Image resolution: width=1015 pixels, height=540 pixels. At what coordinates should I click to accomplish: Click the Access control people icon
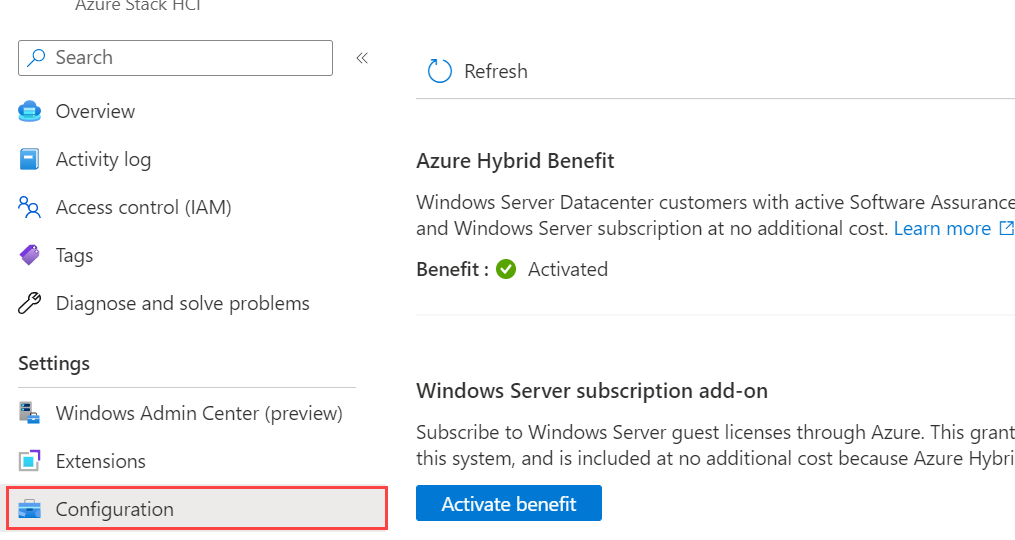(x=30, y=207)
